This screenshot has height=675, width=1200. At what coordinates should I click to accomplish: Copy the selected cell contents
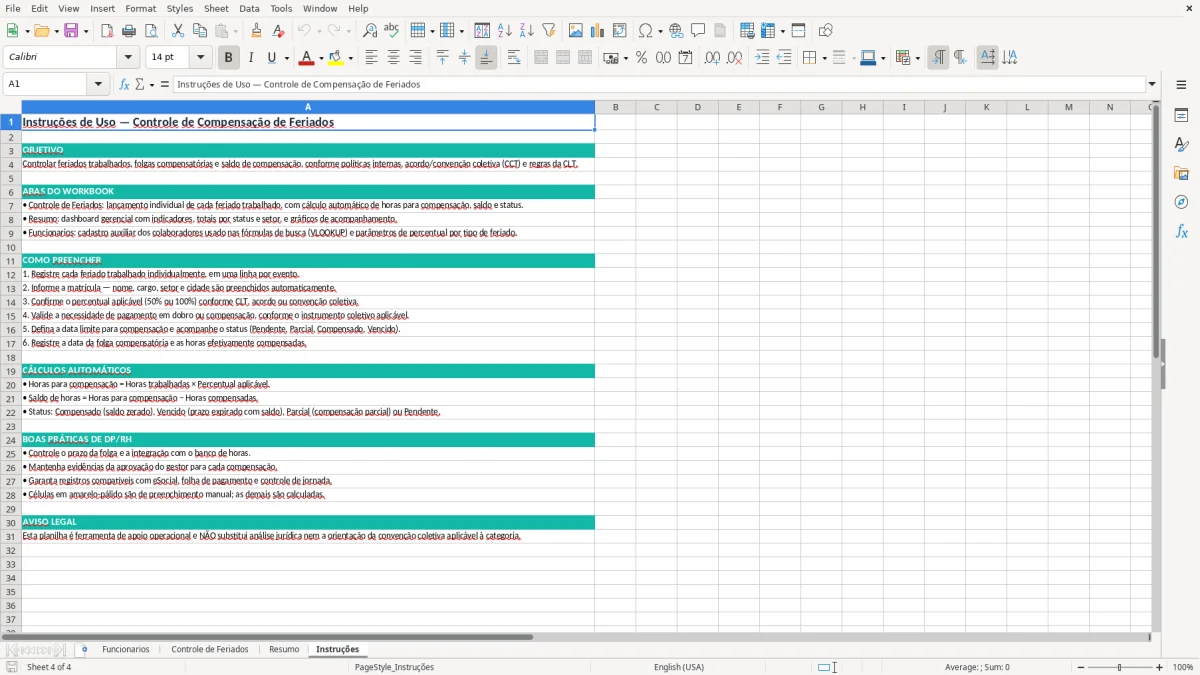[200, 31]
